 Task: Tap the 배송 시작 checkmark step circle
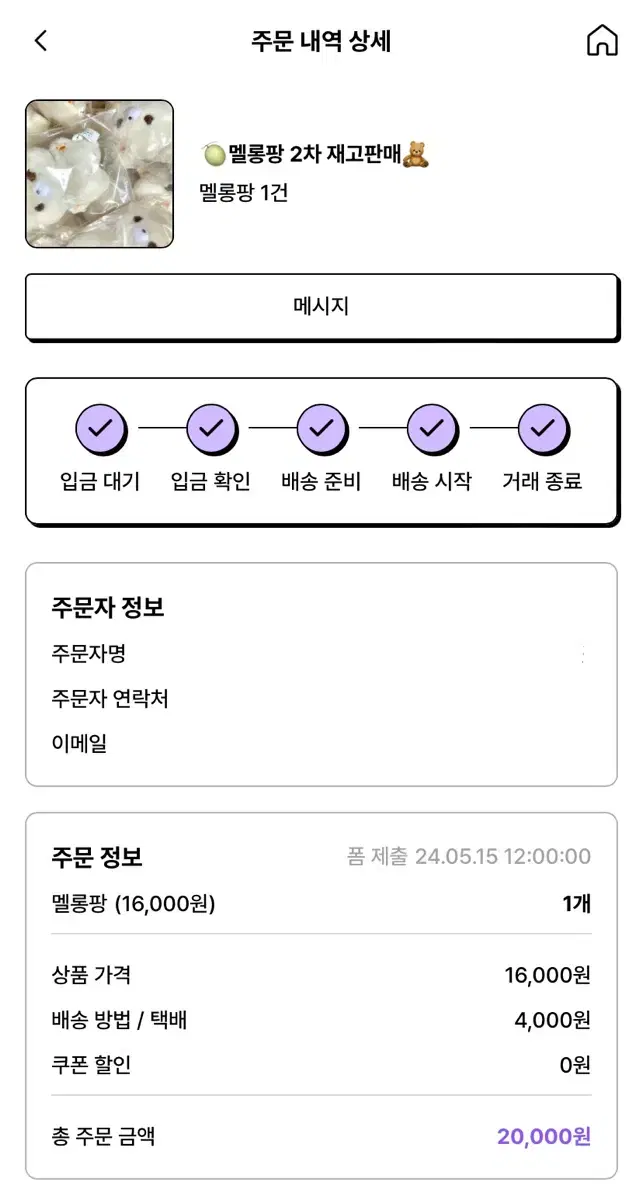tap(432, 429)
